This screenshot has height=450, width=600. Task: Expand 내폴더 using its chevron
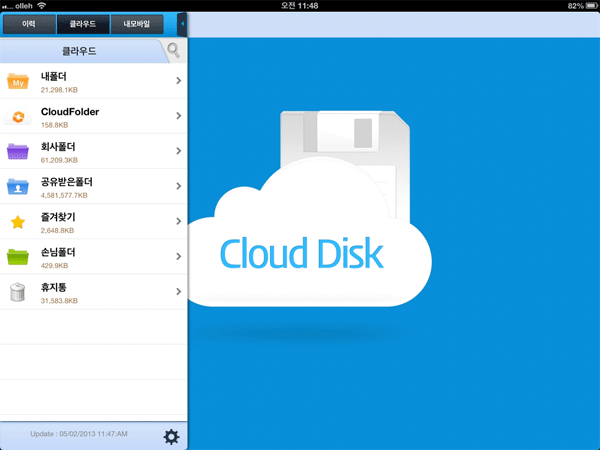pos(178,81)
